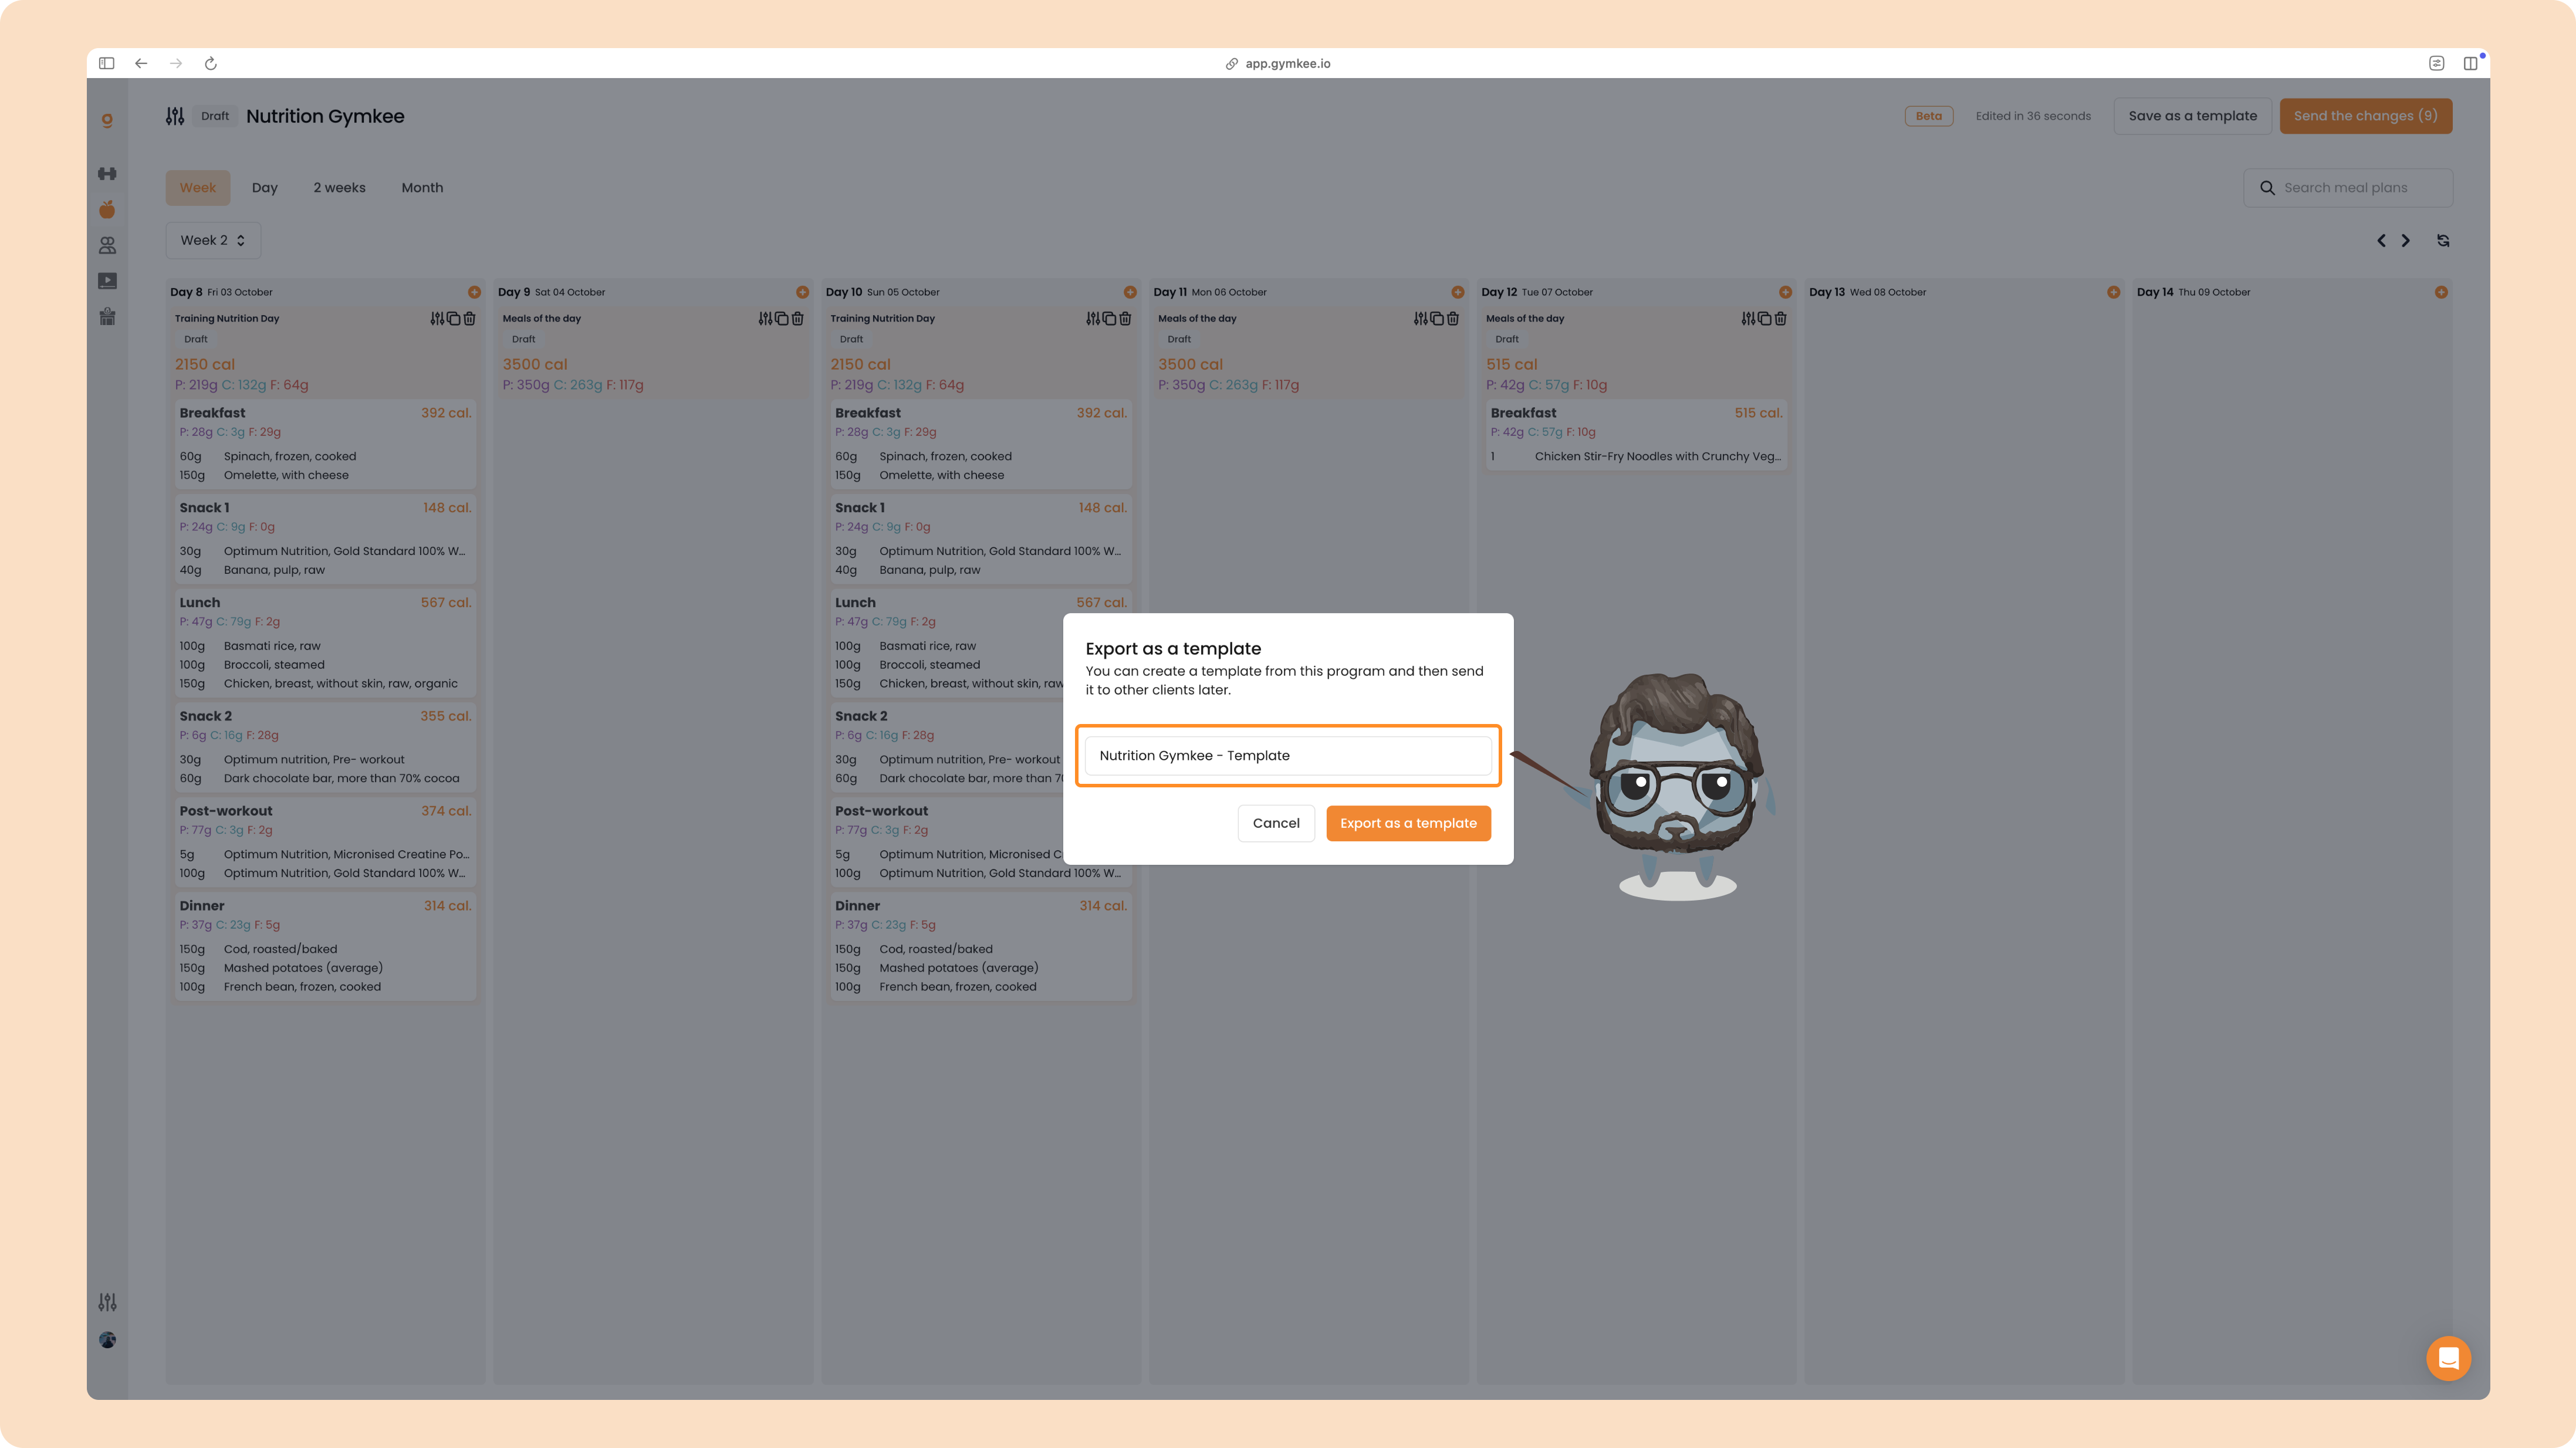Delete Day 11 Meals of the day
Image resolution: width=2576 pixels, height=1448 pixels.
tap(1454, 319)
